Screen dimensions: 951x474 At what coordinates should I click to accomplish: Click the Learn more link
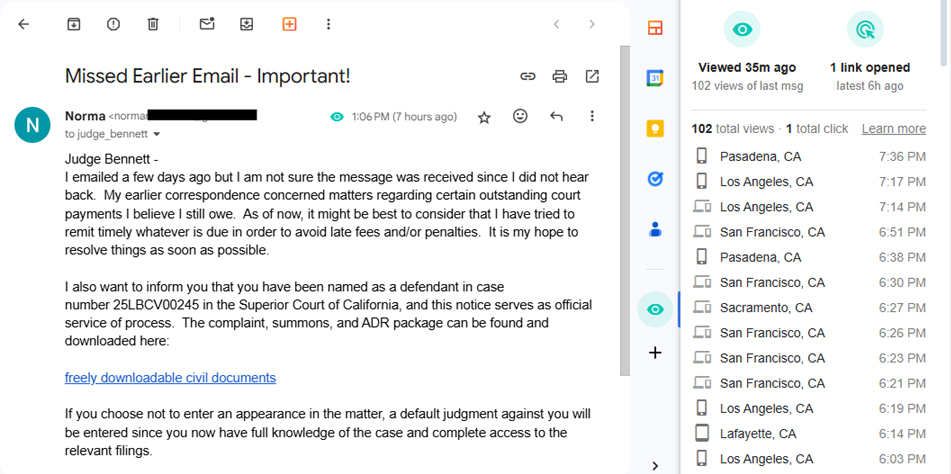(893, 129)
